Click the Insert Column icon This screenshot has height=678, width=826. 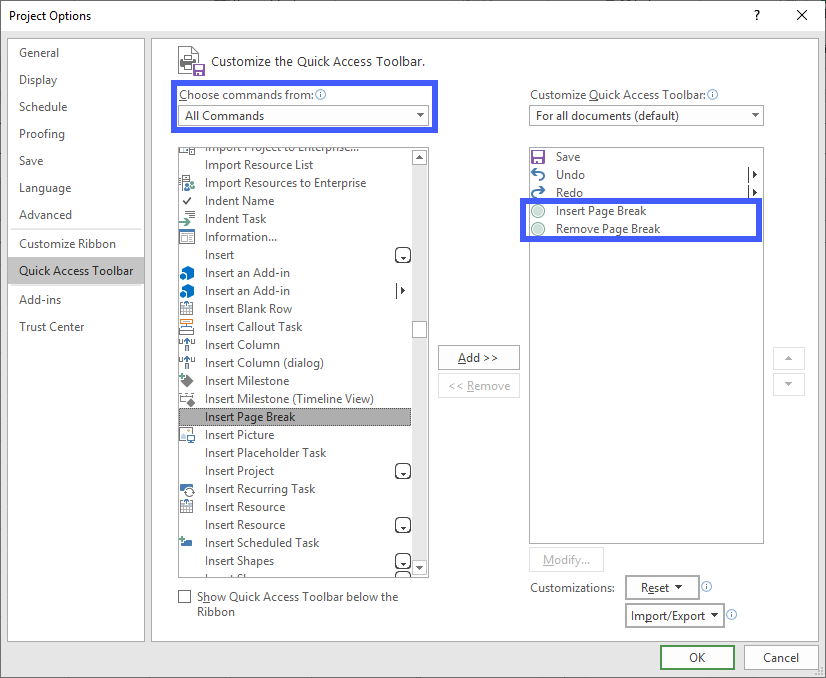(x=187, y=345)
